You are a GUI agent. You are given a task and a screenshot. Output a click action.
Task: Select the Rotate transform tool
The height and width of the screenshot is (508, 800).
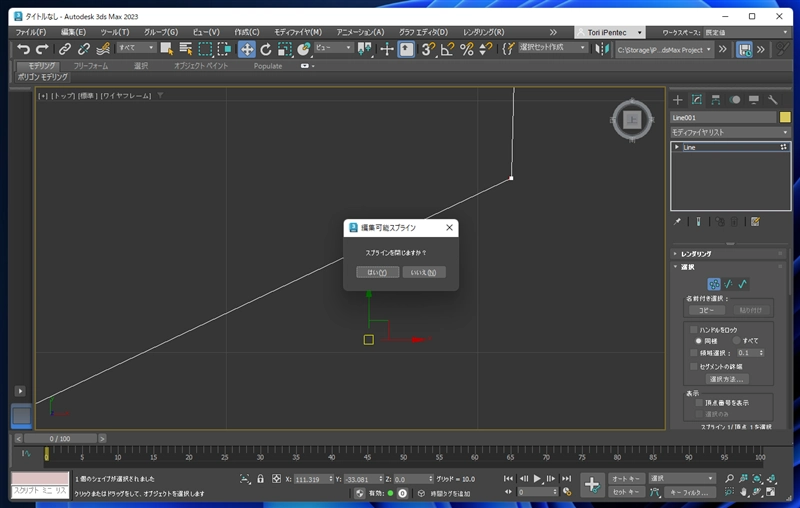coord(266,49)
